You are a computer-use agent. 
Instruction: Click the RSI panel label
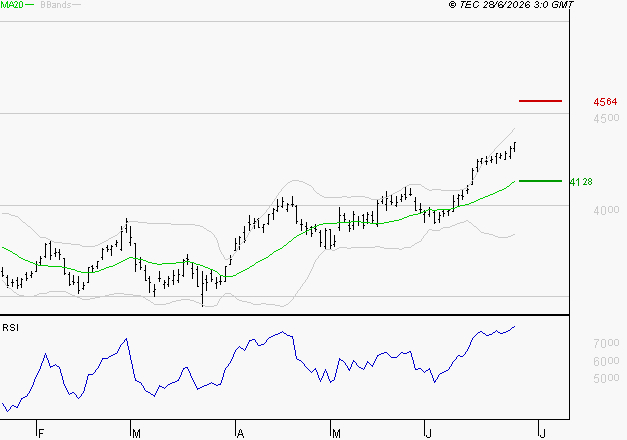pos(10,328)
